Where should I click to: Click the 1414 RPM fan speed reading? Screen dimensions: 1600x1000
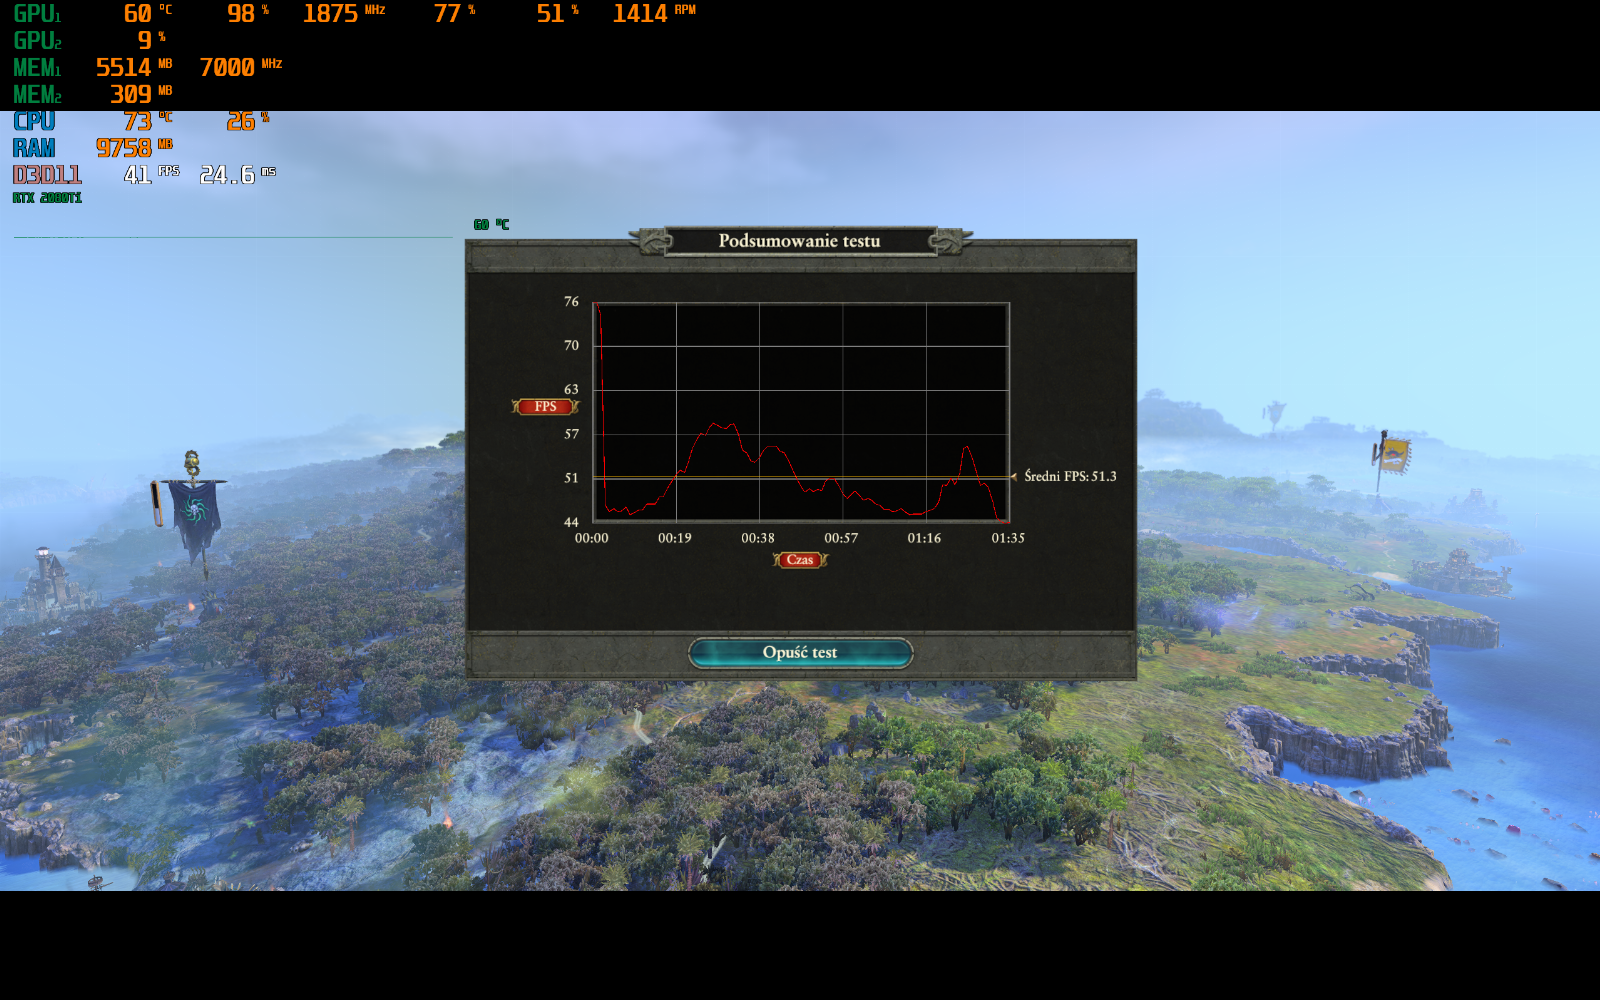[654, 14]
